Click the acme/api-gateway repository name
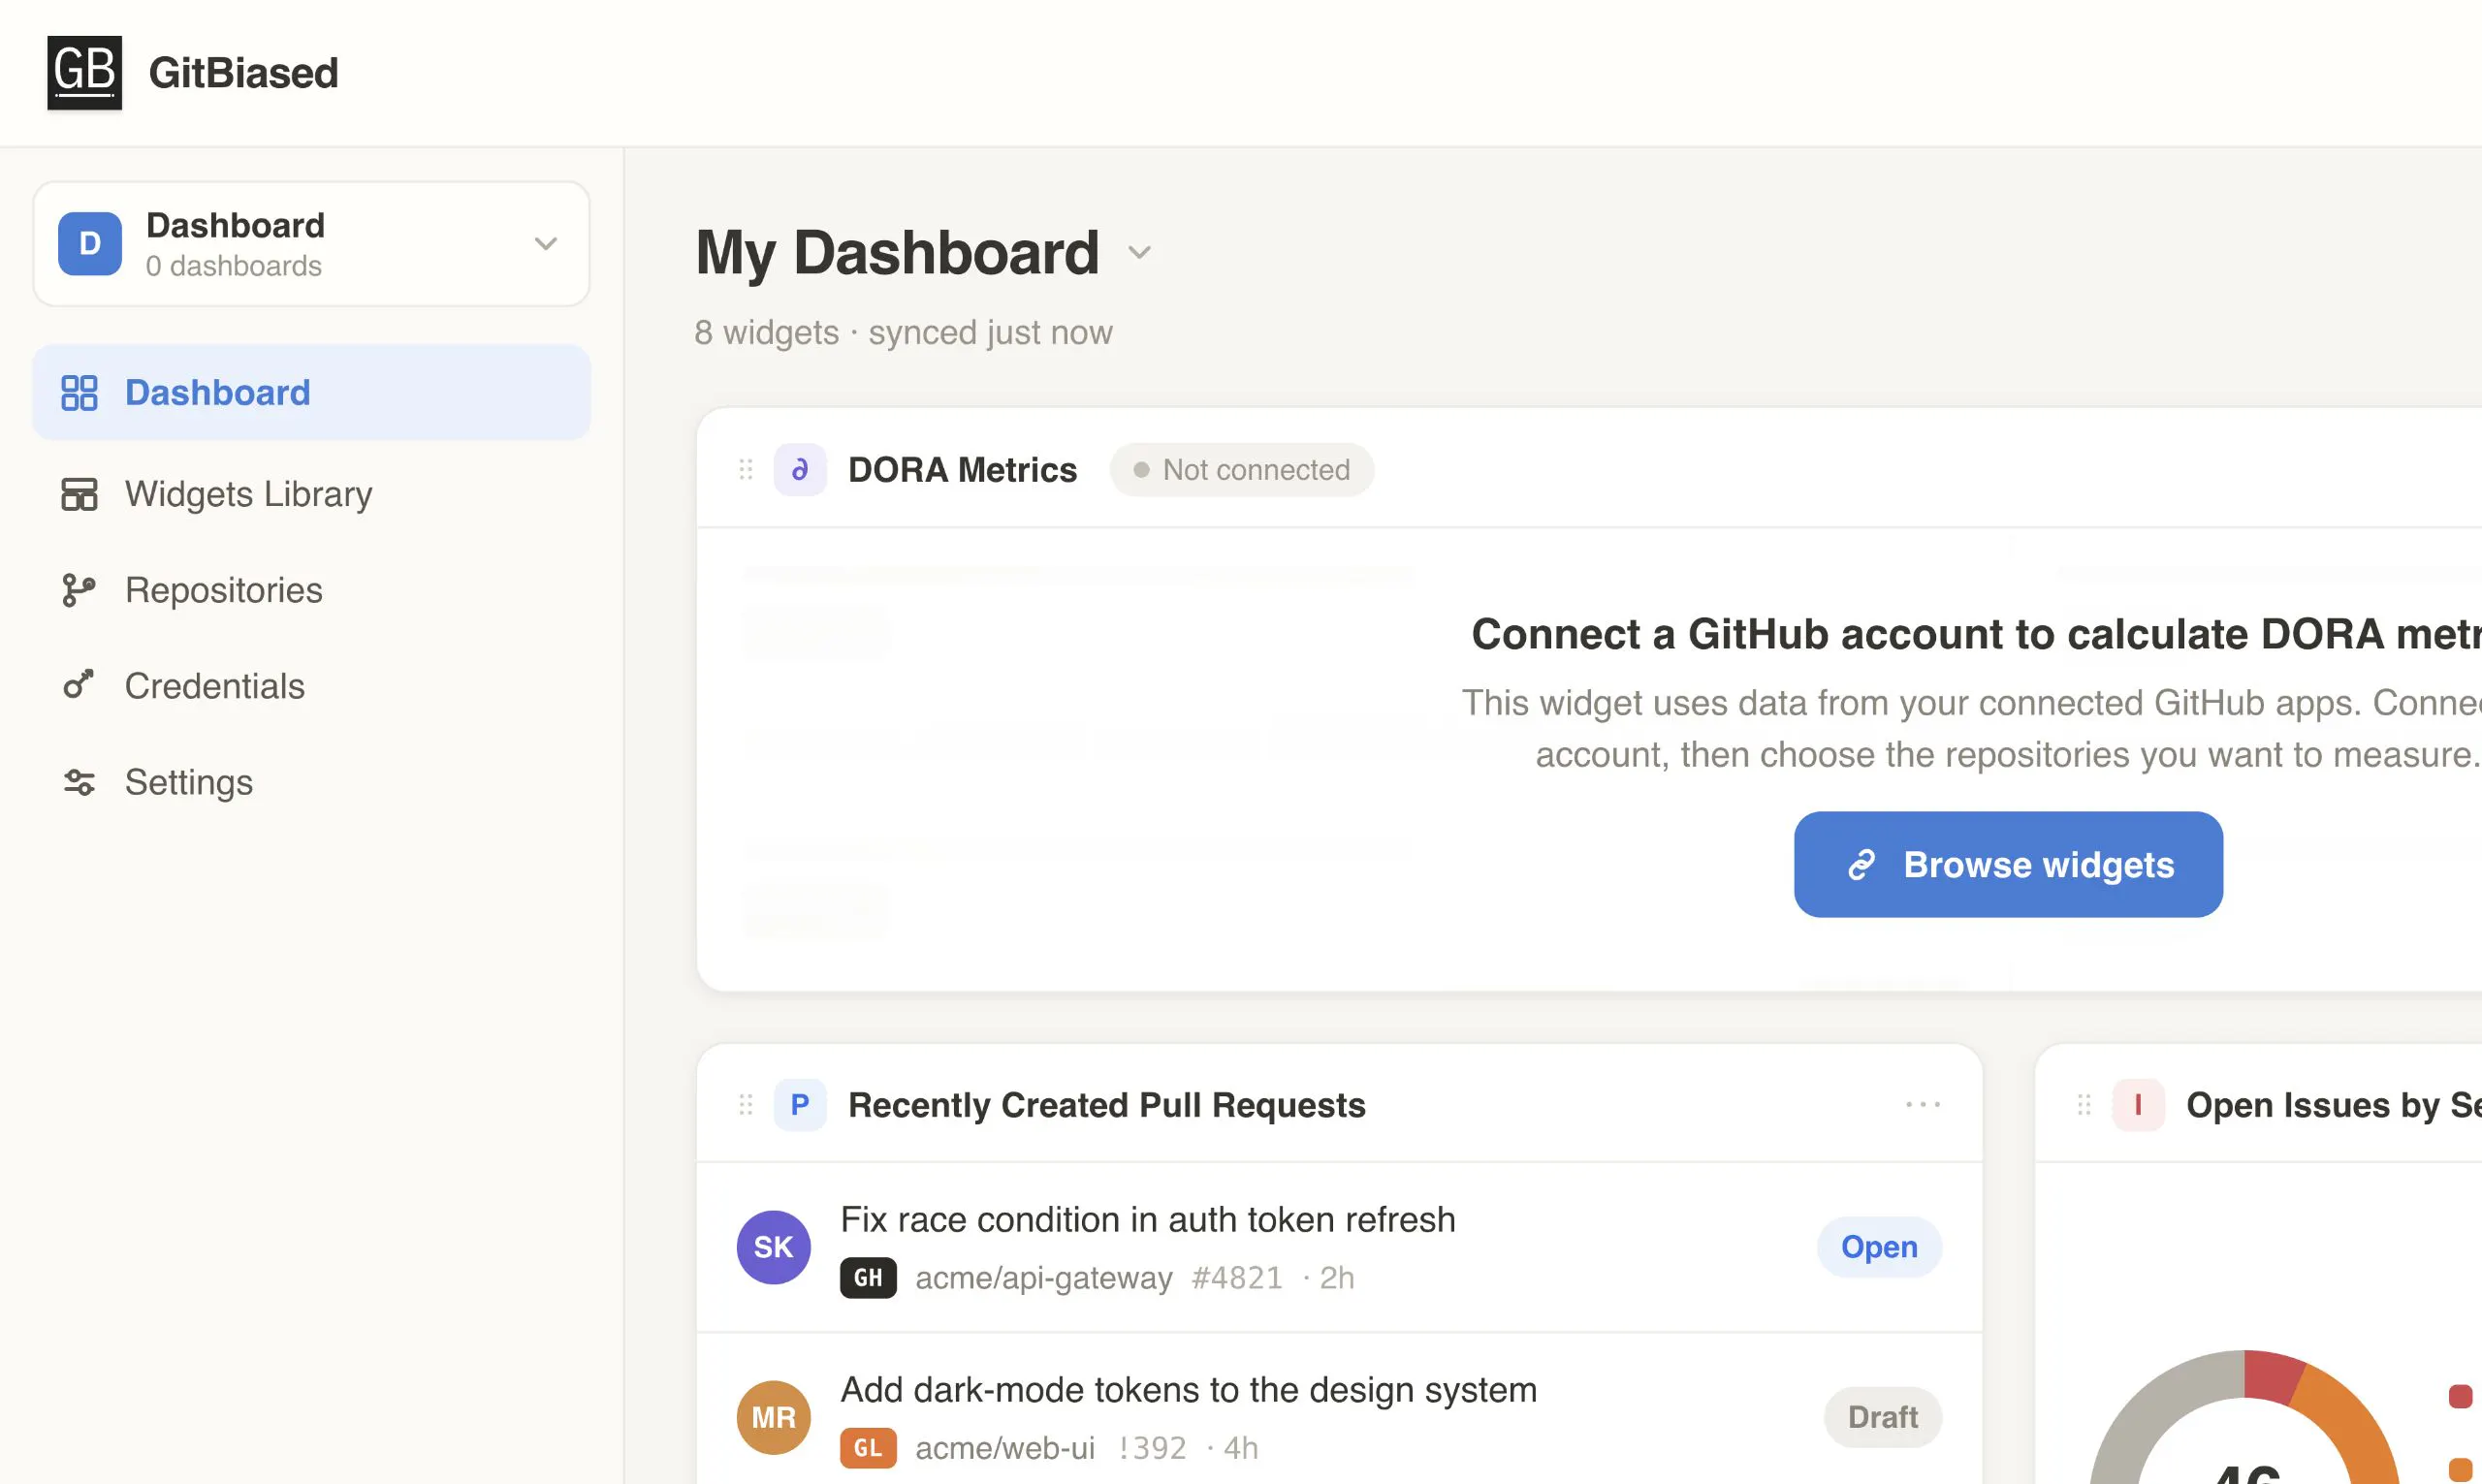The width and height of the screenshot is (2482, 1484). 1043,1278
